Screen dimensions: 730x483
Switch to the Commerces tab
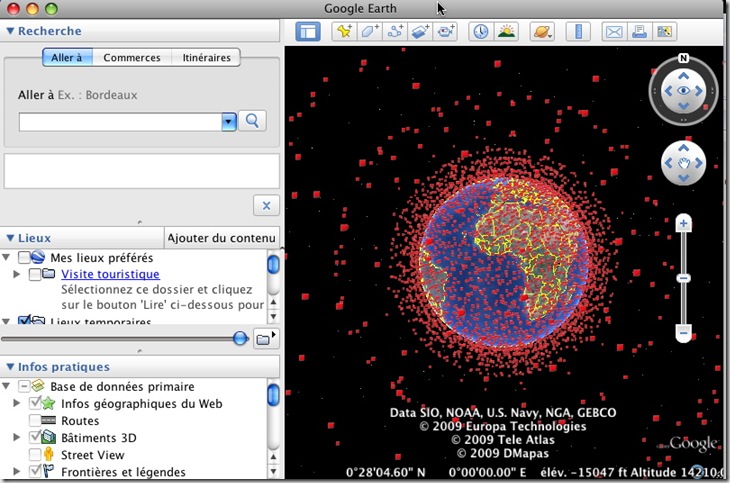pyautogui.click(x=132, y=58)
